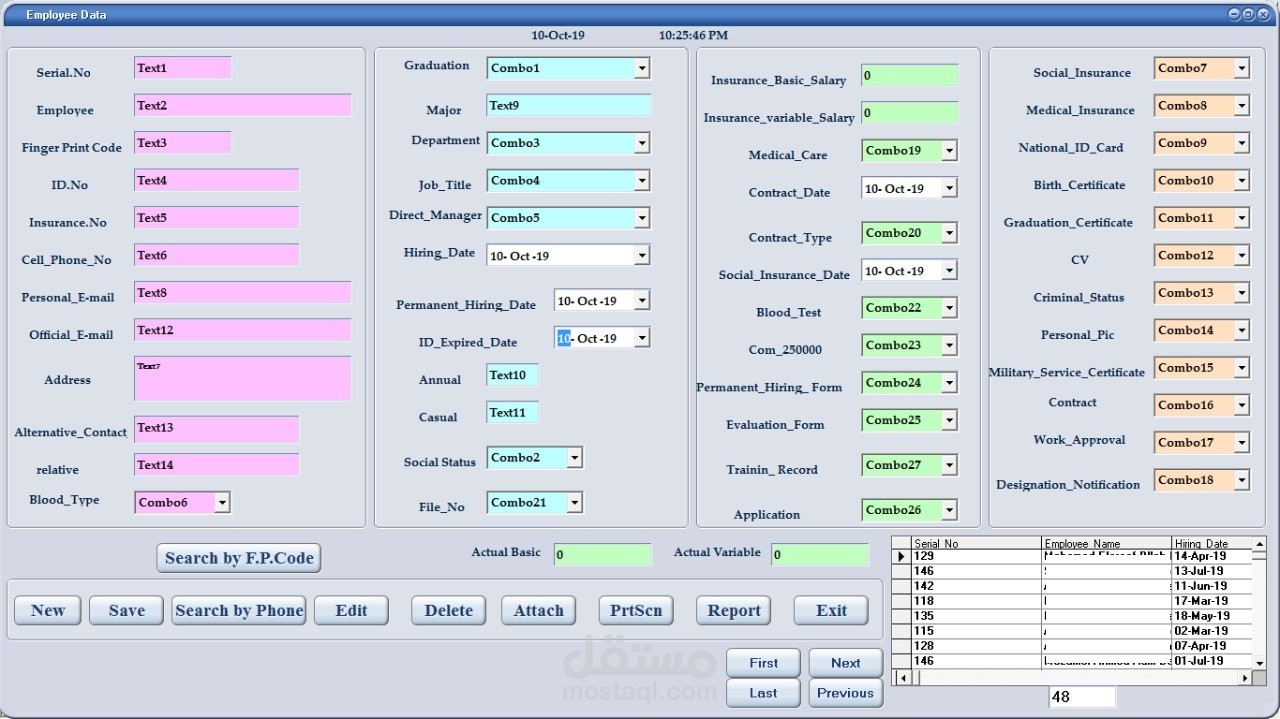Expand the Permanent_Hiring_Form Combo24 dropdown
Viewport: 1280px width, 719px height.
(x=949, y=383)
